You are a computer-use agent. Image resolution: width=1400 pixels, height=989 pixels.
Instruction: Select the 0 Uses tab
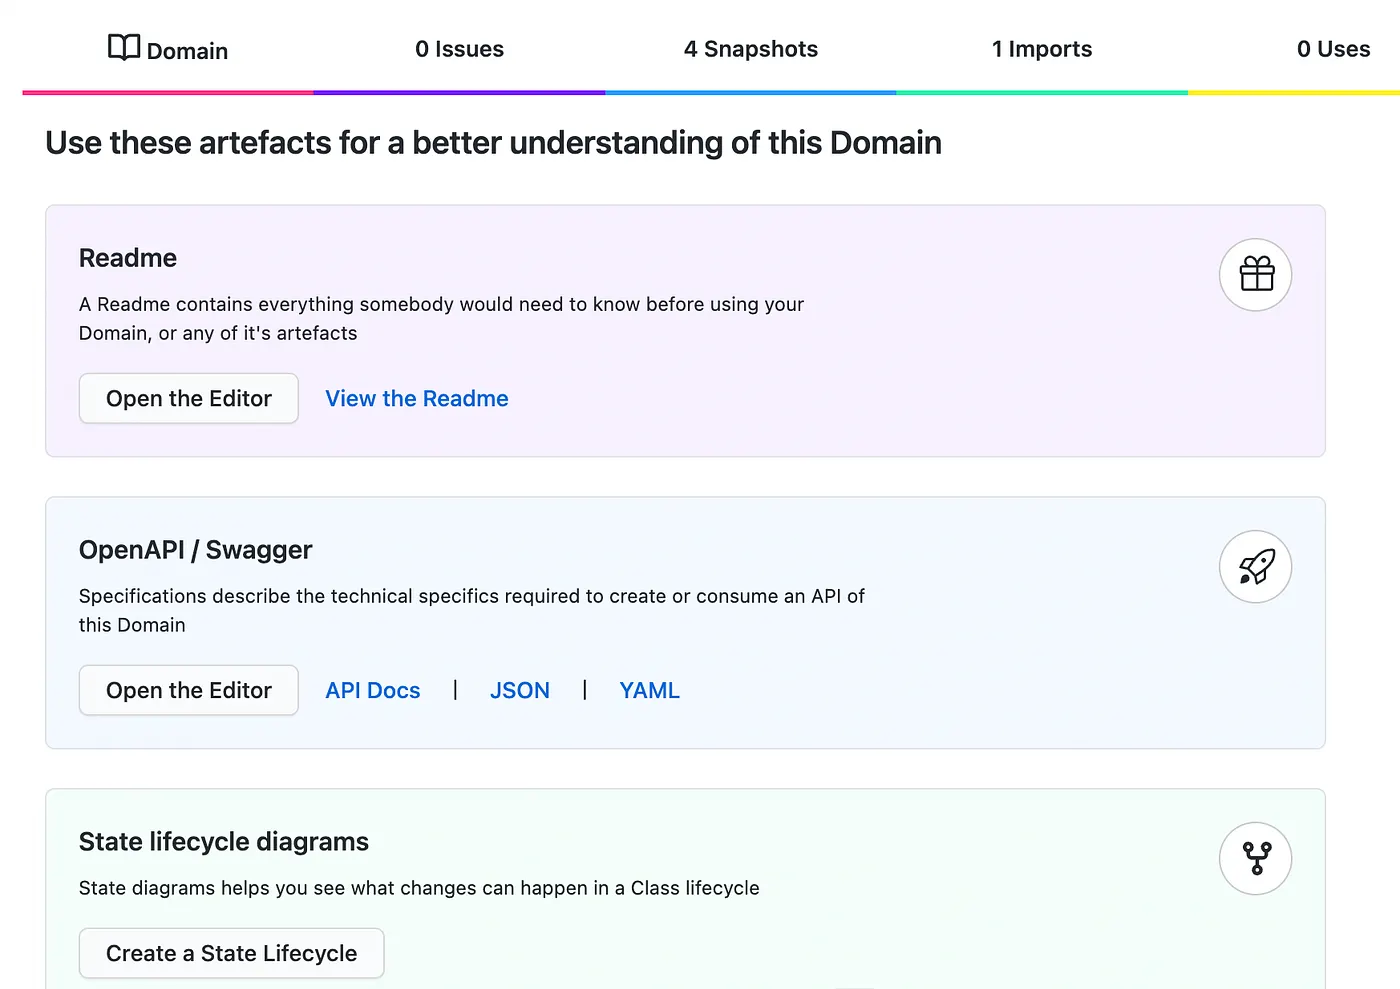pyautogui.click(x=1334, y=49)
